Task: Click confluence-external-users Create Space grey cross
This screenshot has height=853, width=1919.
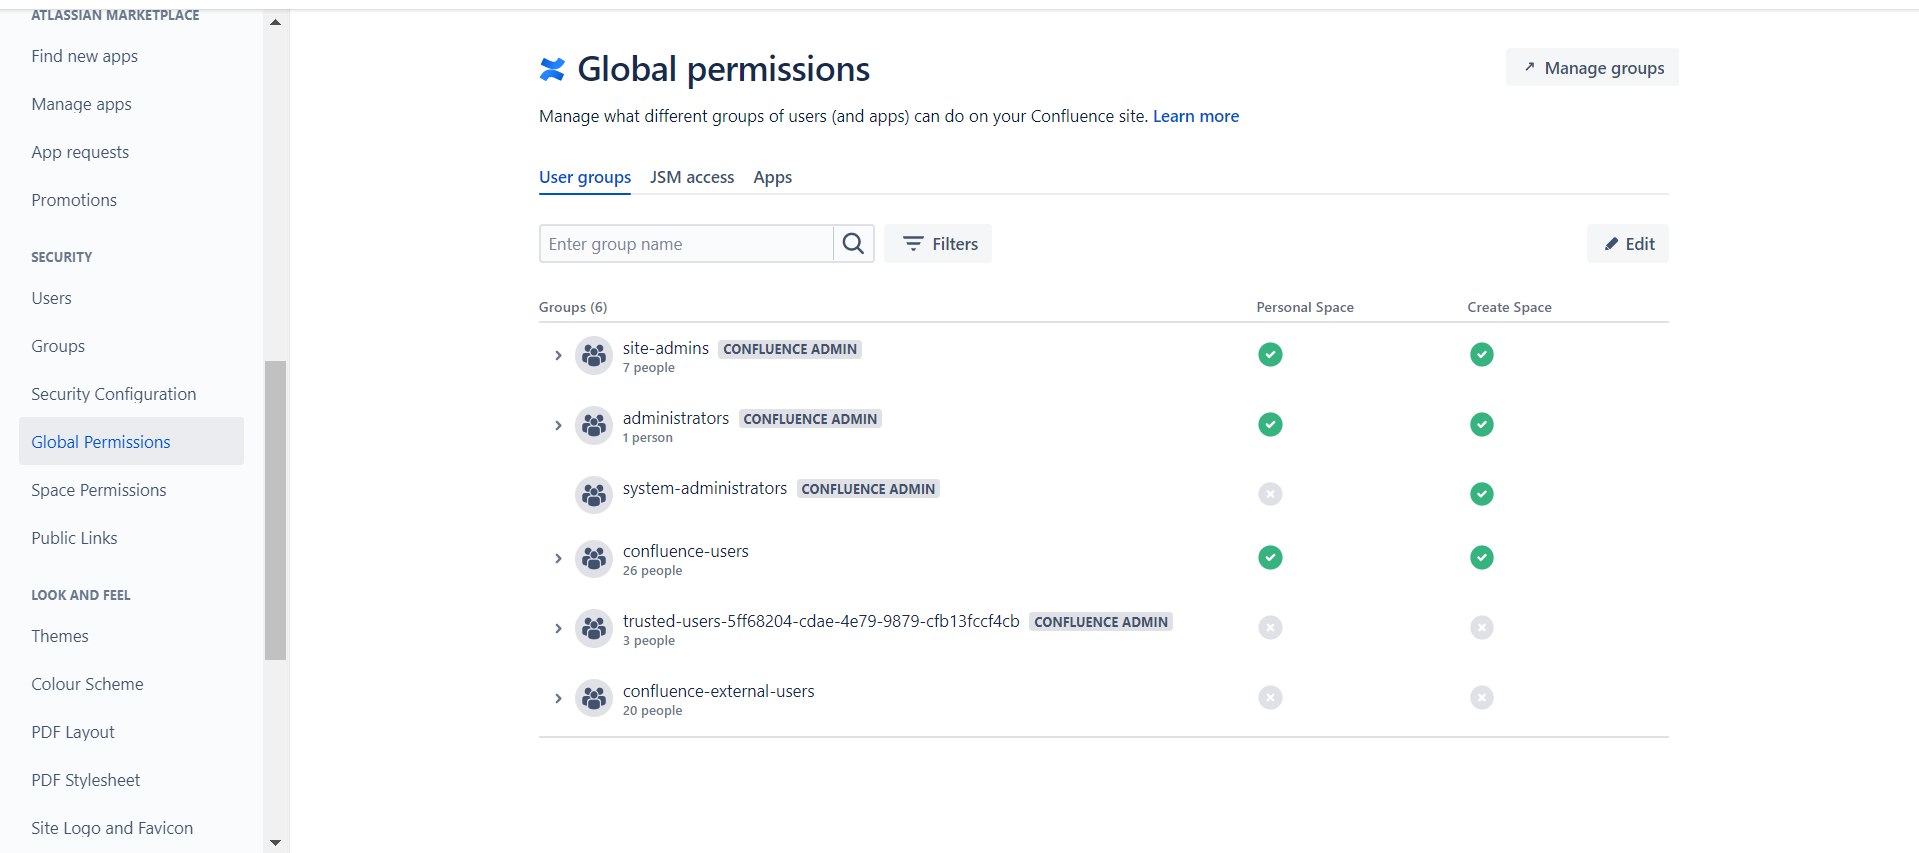Action: click(x=1482, y=697)
